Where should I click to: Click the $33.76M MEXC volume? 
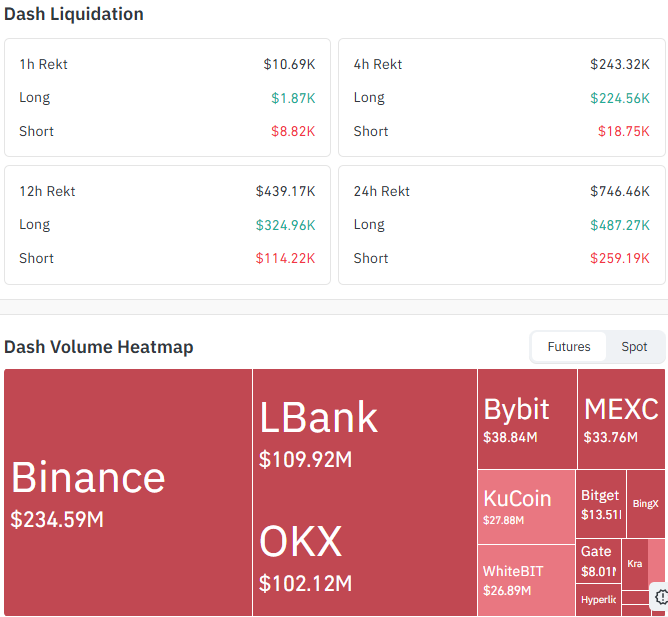pyautogui.click(x=610, y=437)
